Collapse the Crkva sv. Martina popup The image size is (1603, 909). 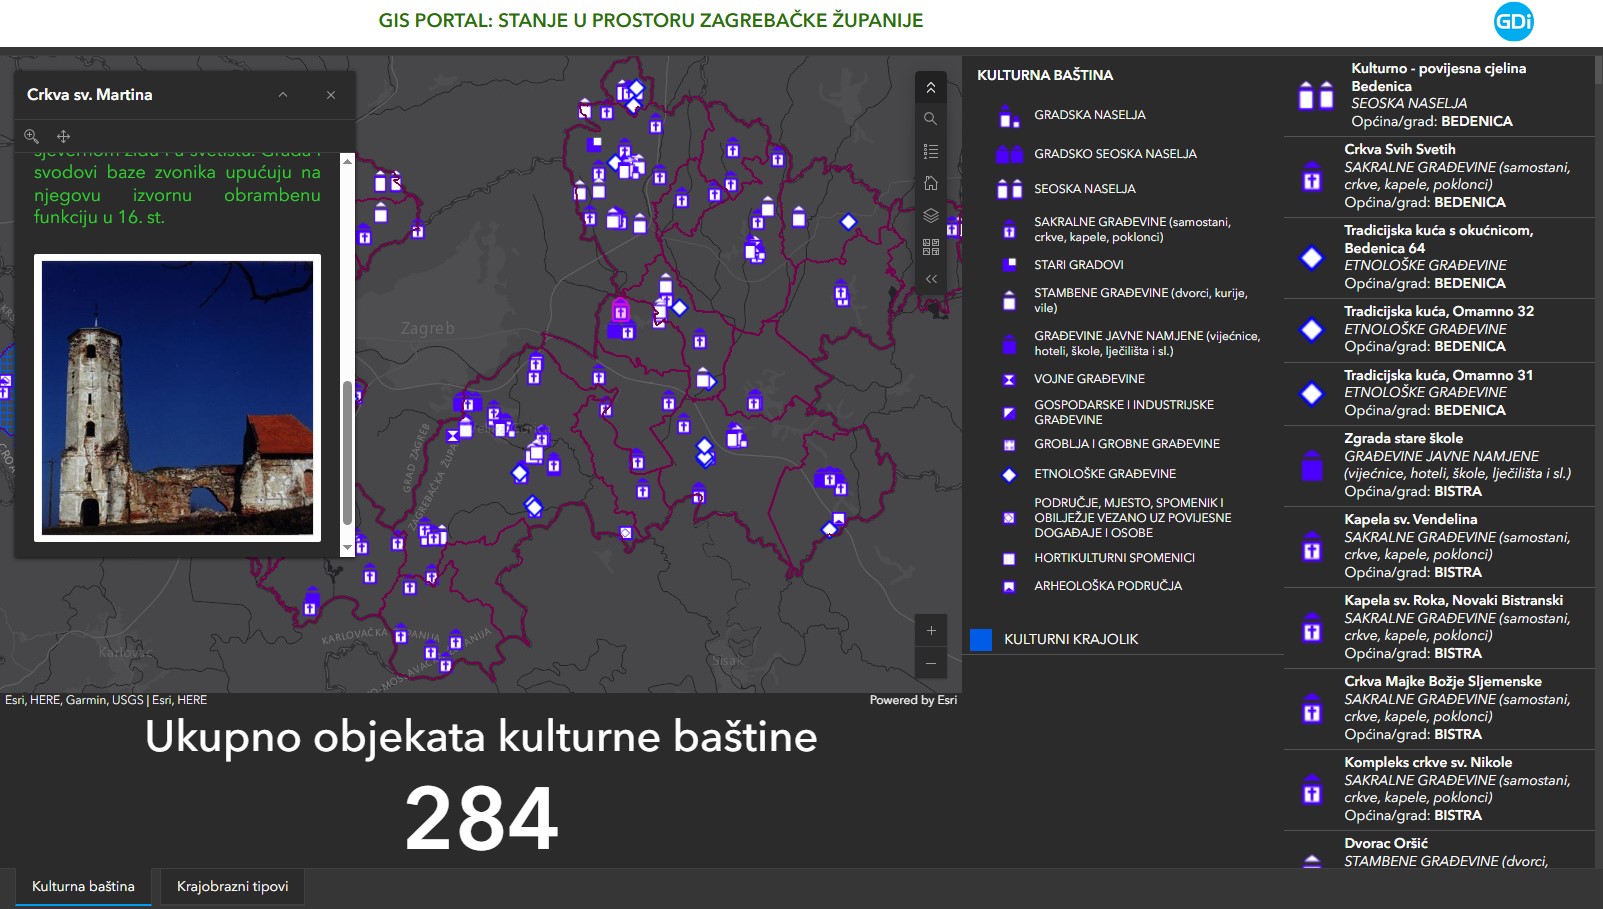pyautogui.click(x=283, y=95)
